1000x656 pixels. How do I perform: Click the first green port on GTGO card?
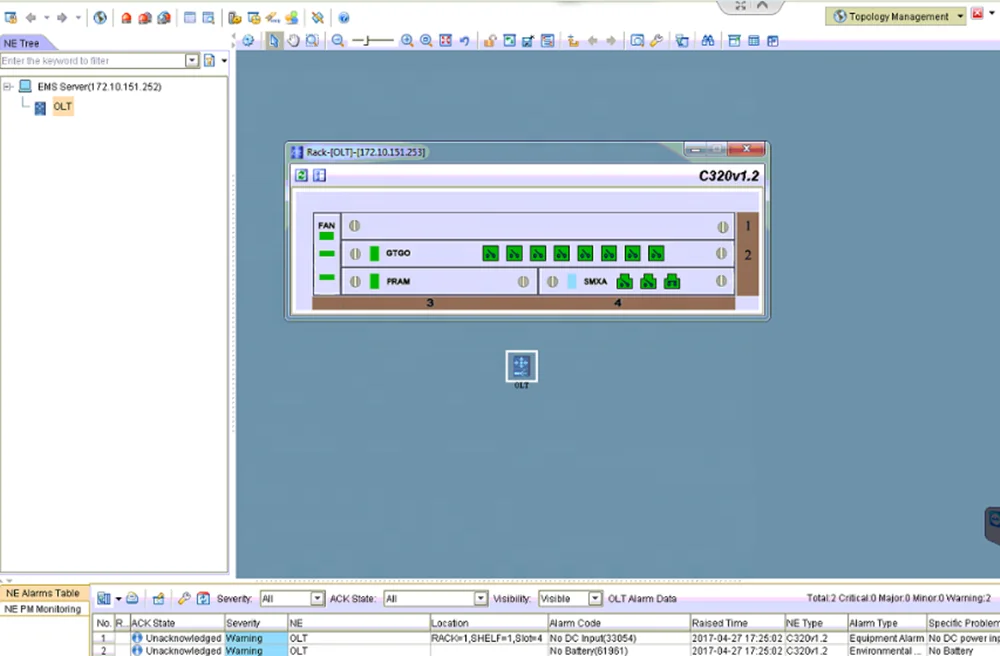pyautogui.click(x=490, y=254)
